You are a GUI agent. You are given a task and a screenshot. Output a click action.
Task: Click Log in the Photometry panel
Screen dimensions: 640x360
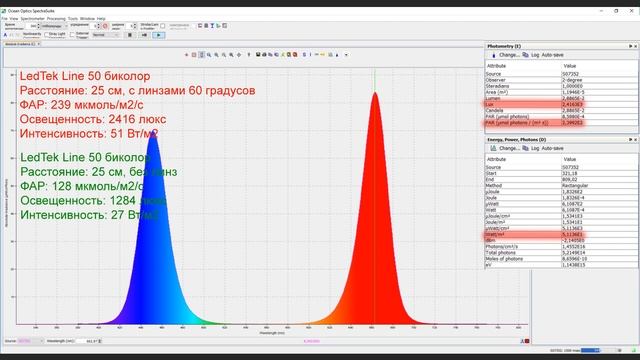[535, 55]
